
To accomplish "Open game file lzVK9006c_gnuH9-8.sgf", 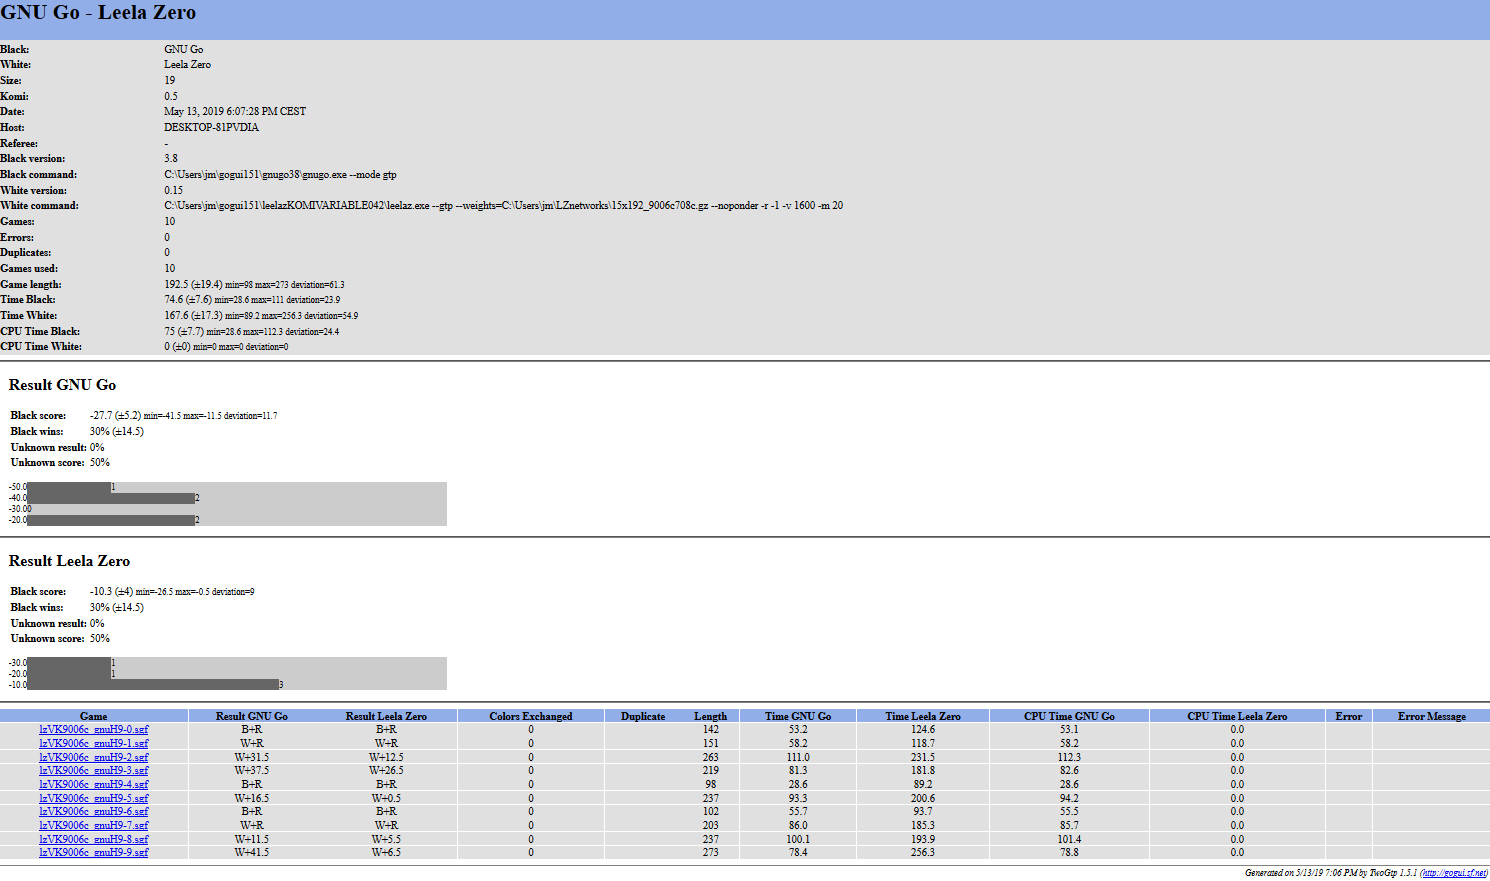I will click(94, 840).
